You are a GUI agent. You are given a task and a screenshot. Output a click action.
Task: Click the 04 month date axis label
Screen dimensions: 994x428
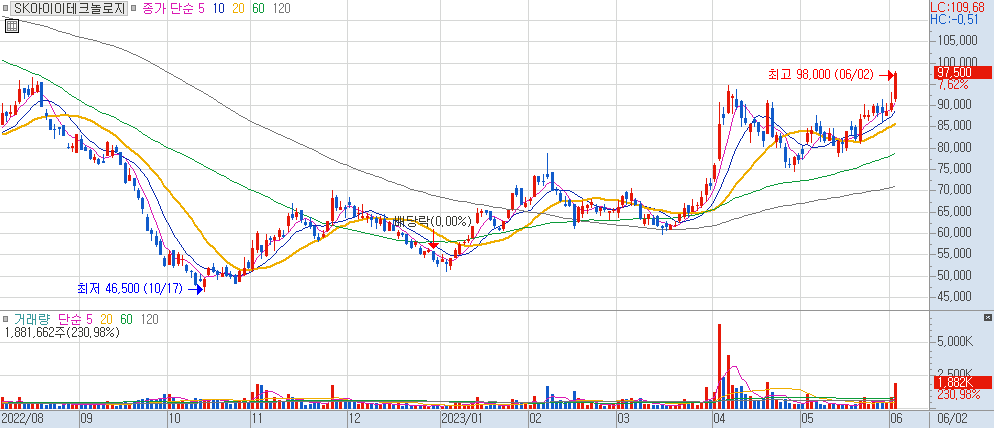[x=719, y=419]
